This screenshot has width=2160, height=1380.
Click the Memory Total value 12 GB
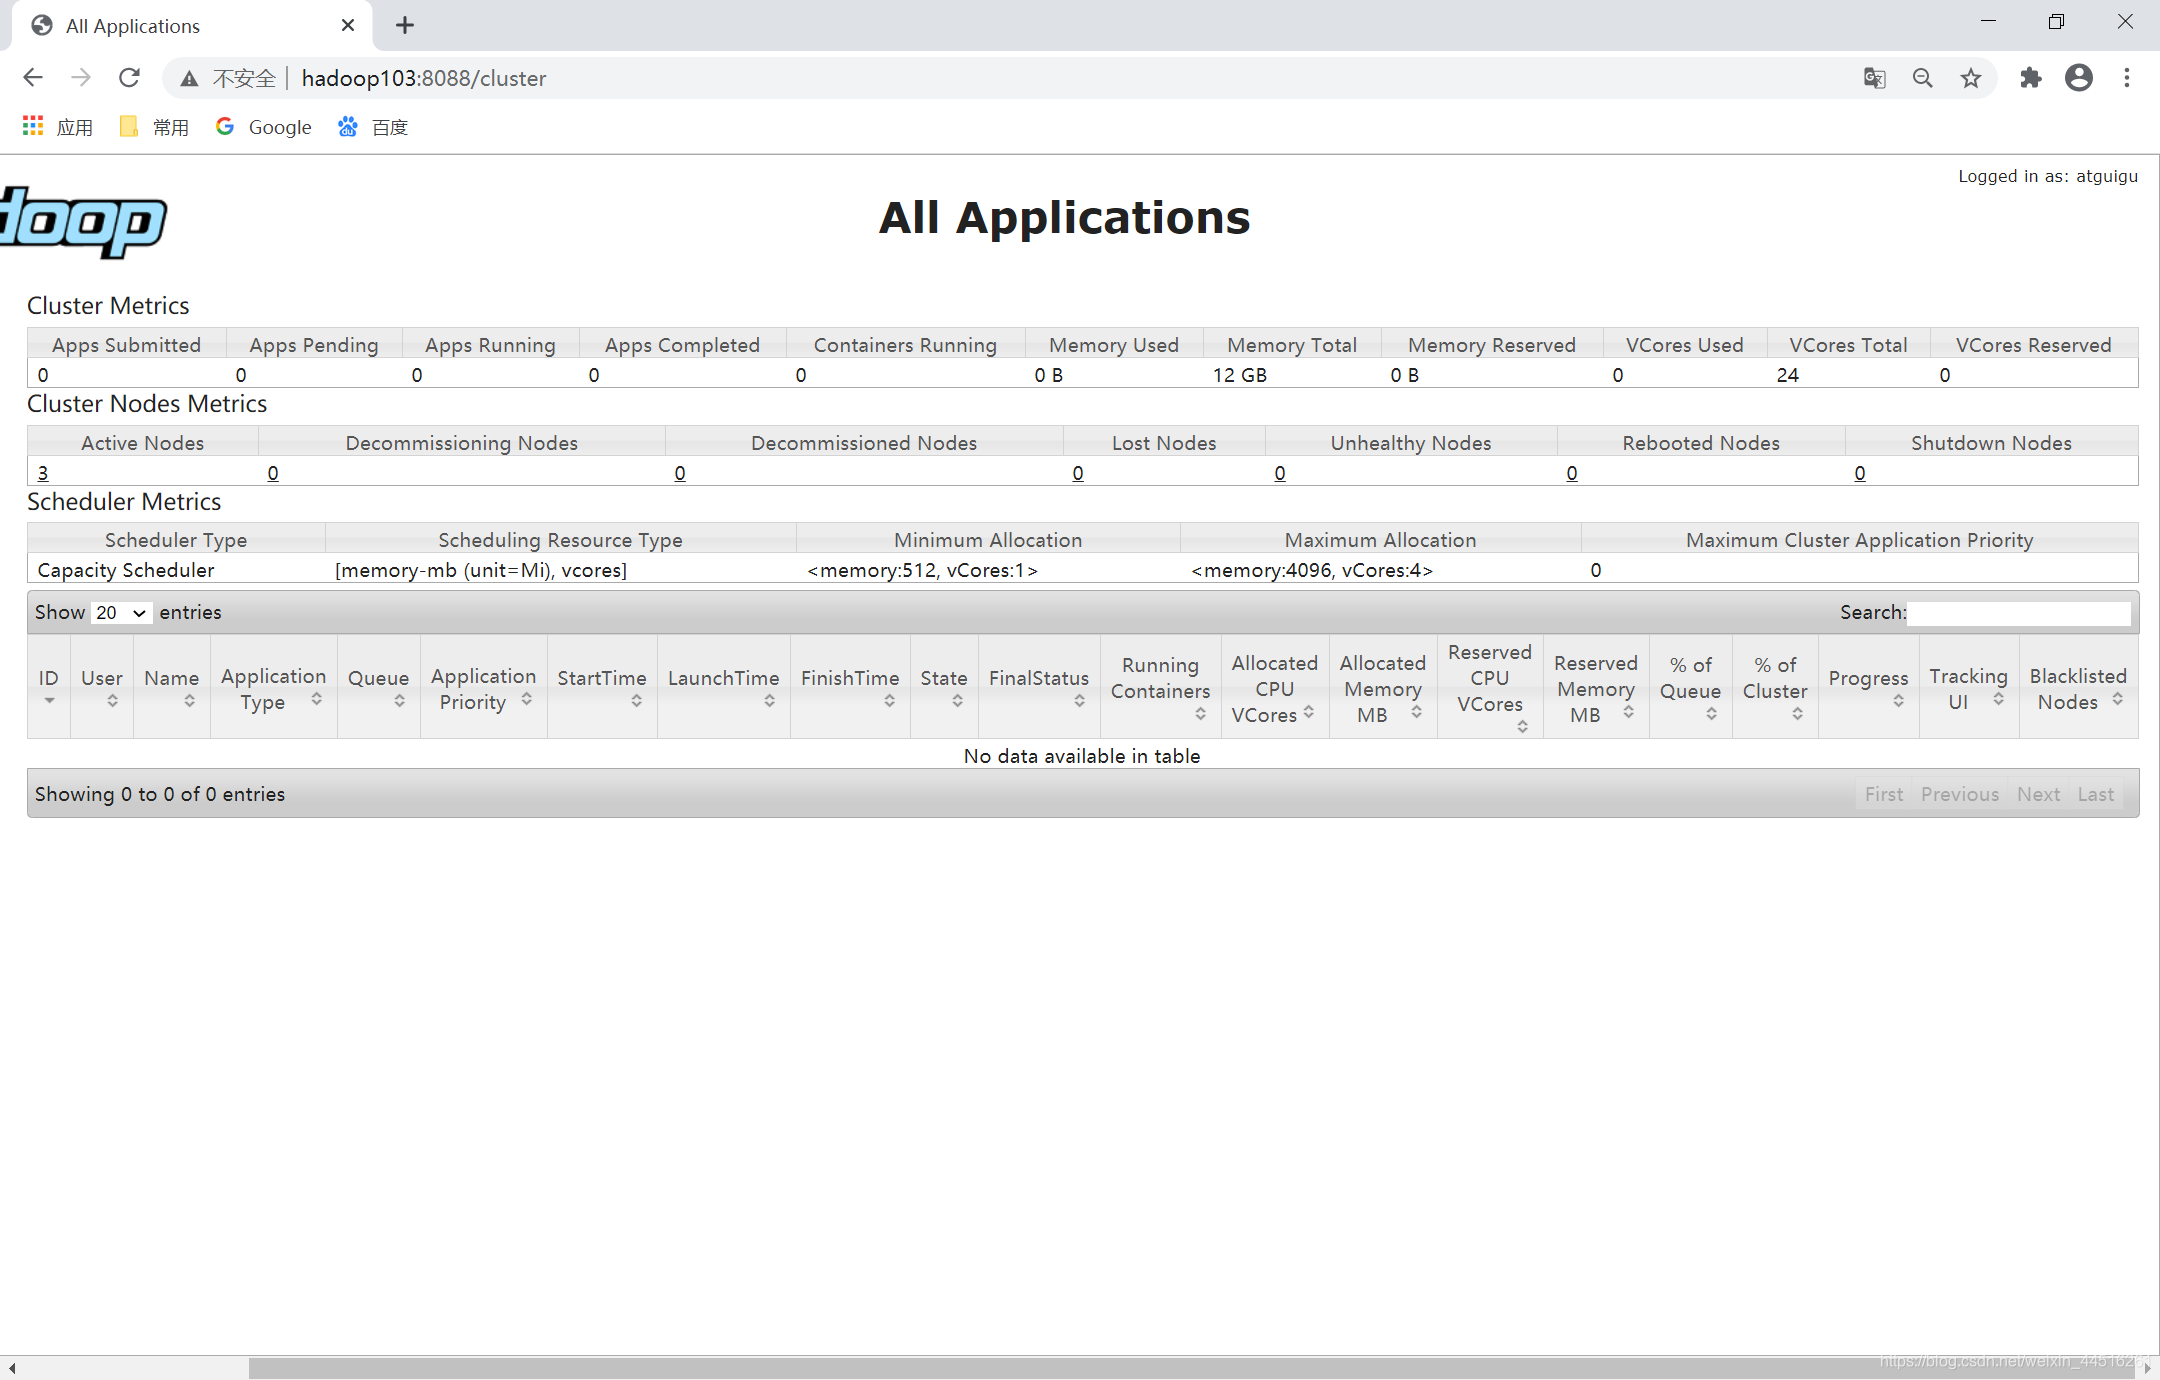click(x=1240, y=375)
